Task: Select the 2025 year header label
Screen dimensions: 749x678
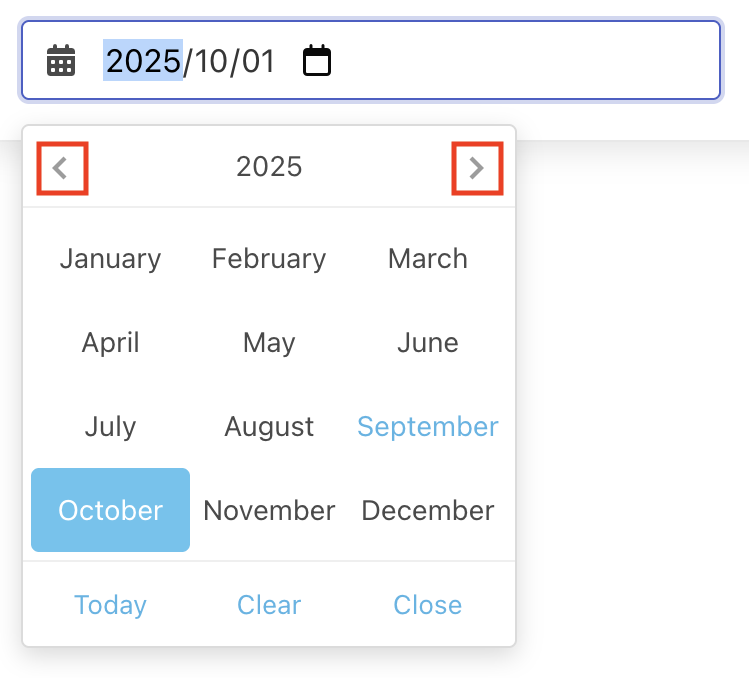Action: click(x=269, y=167)
